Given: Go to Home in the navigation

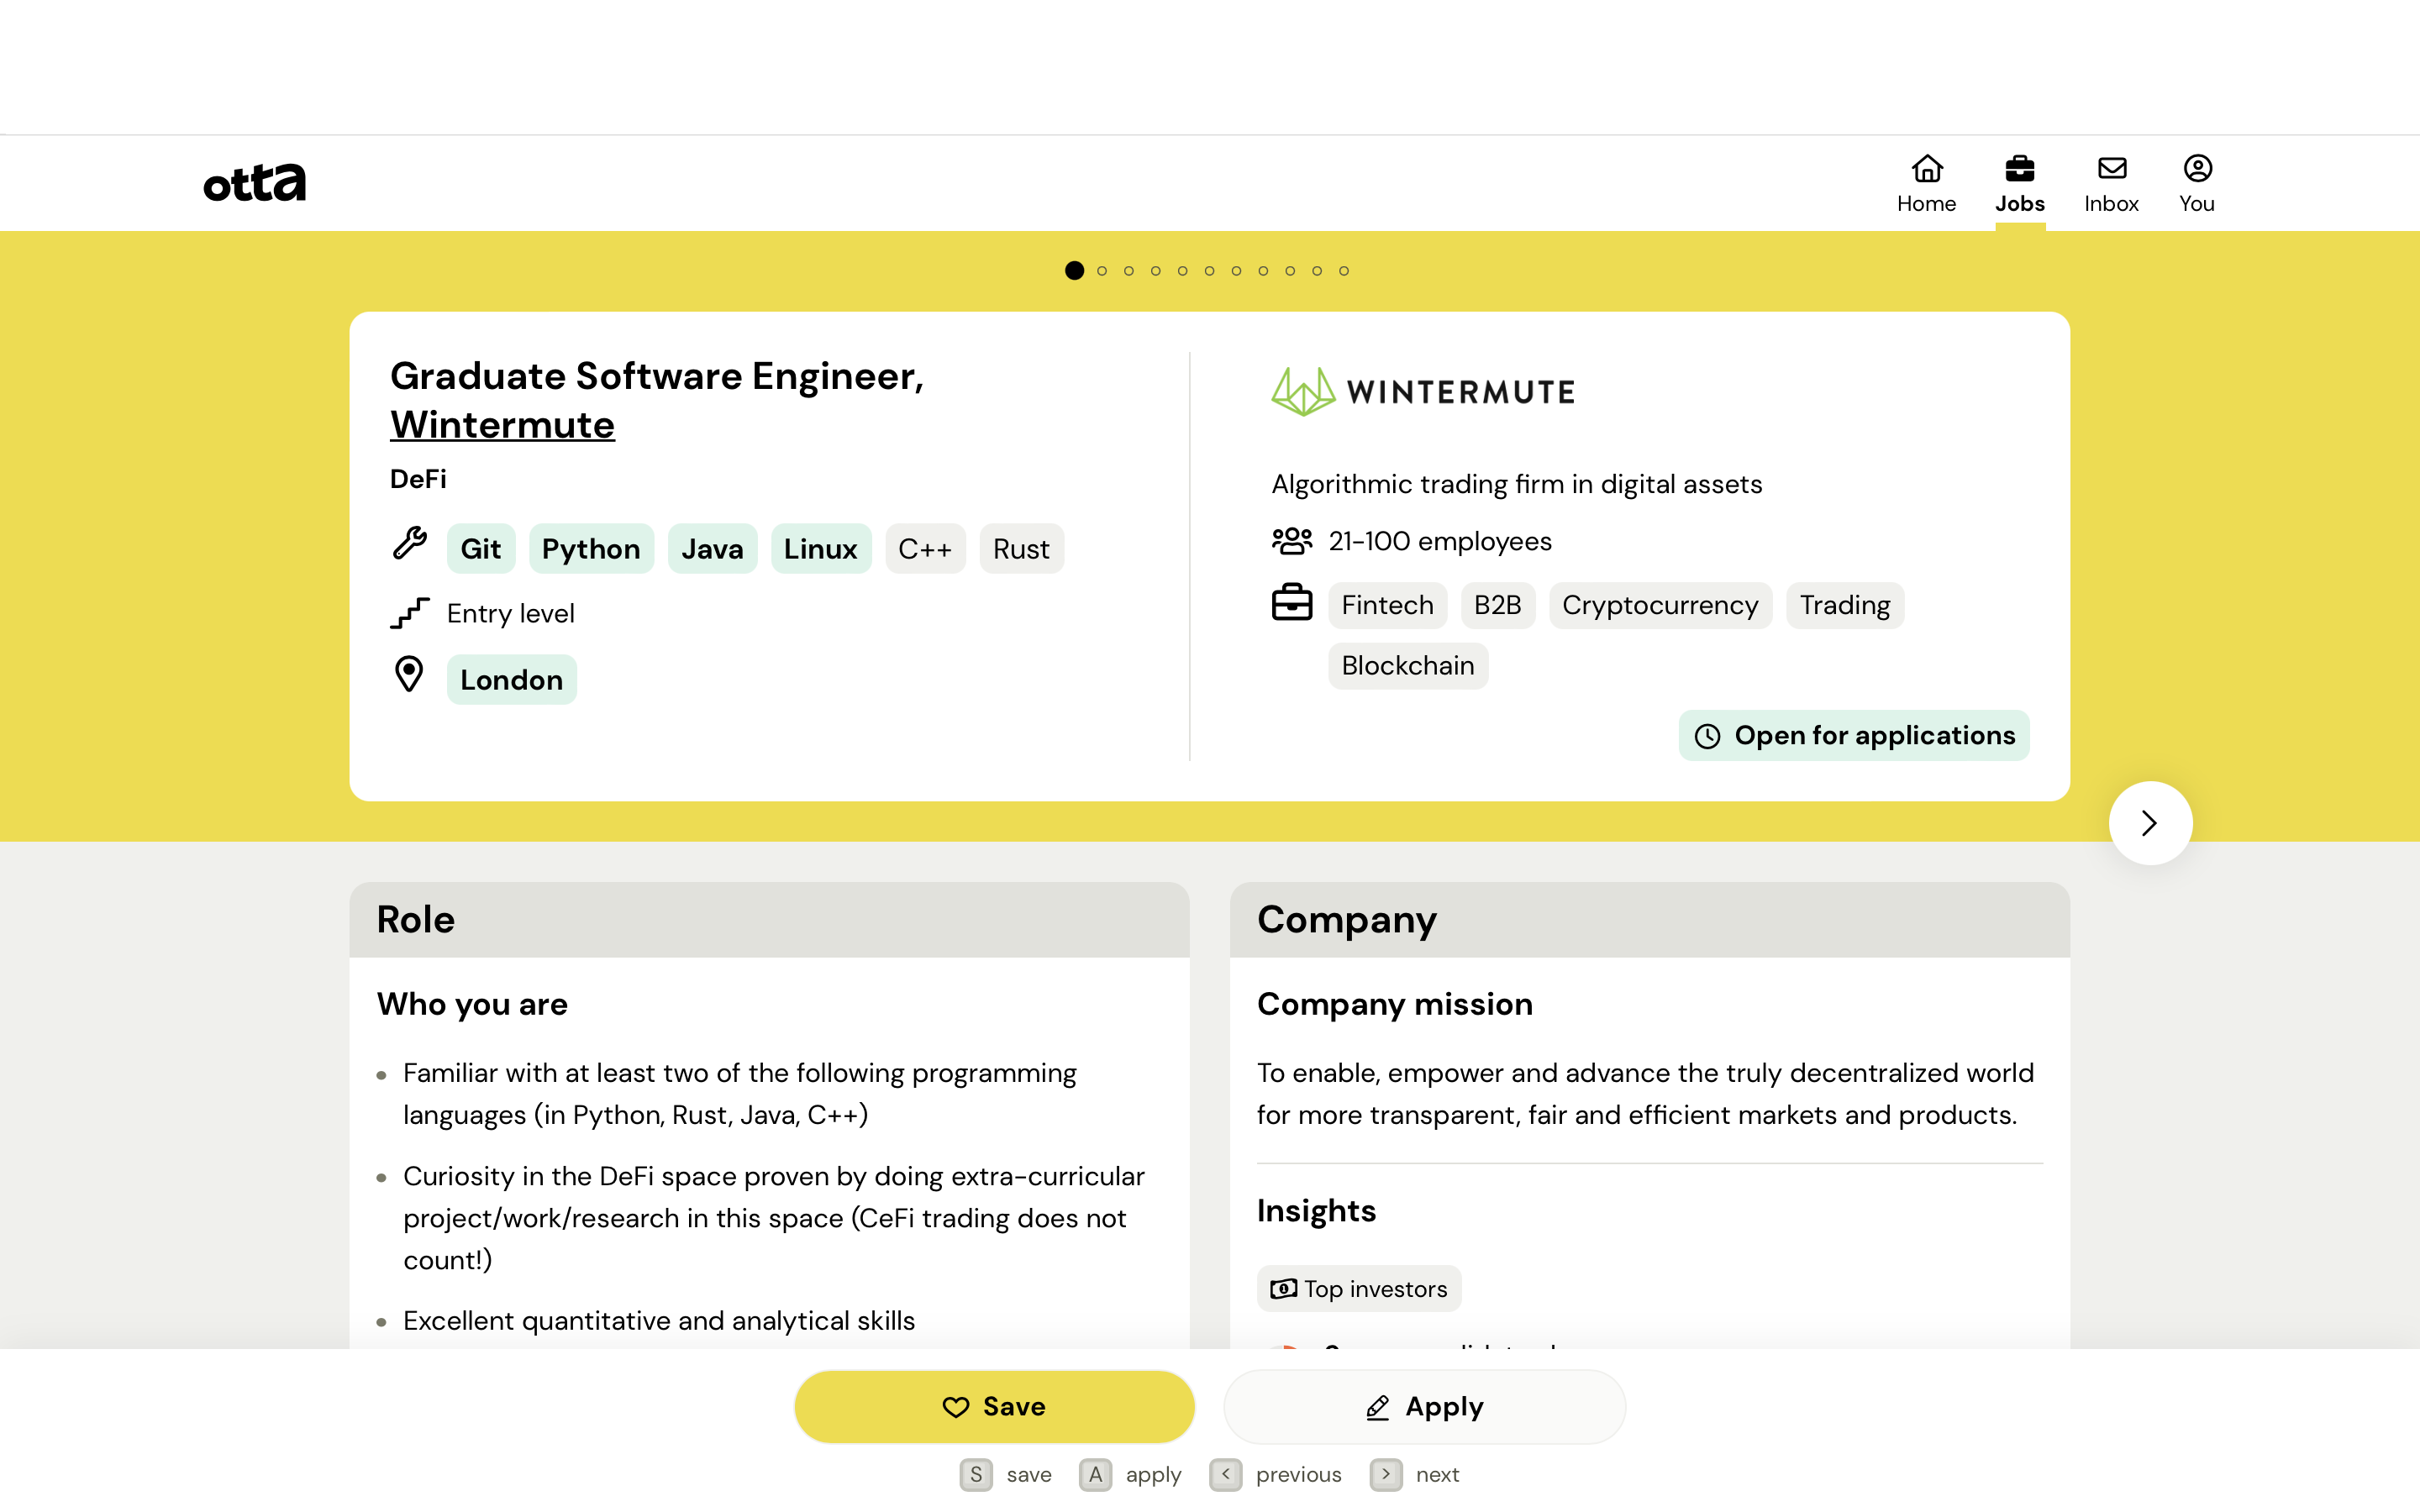Looking at the screenshot, I should 1926,184.
